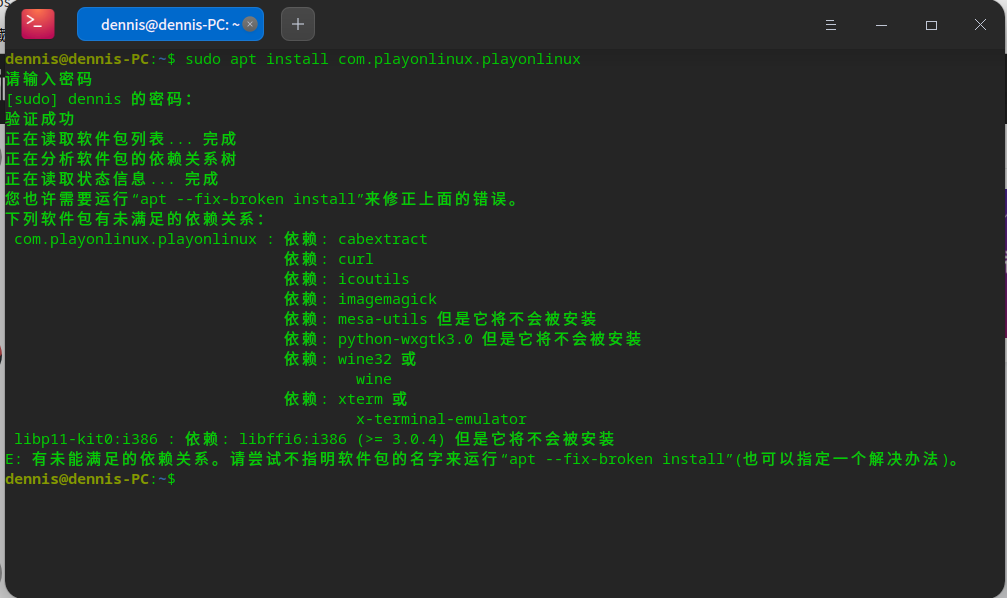Click the 'xterm' dependency
The height and width of the screenshot is (598, 1007).
[x=360, y=399]
